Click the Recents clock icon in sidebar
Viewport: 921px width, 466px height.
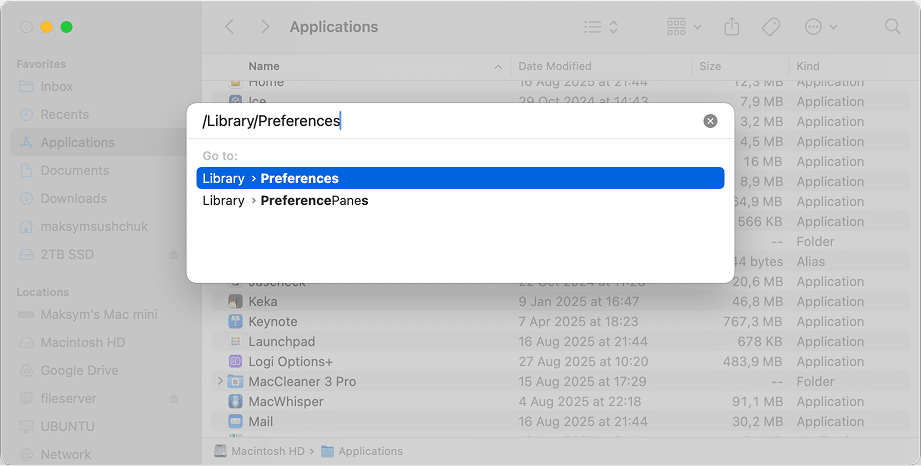(26, 115)
